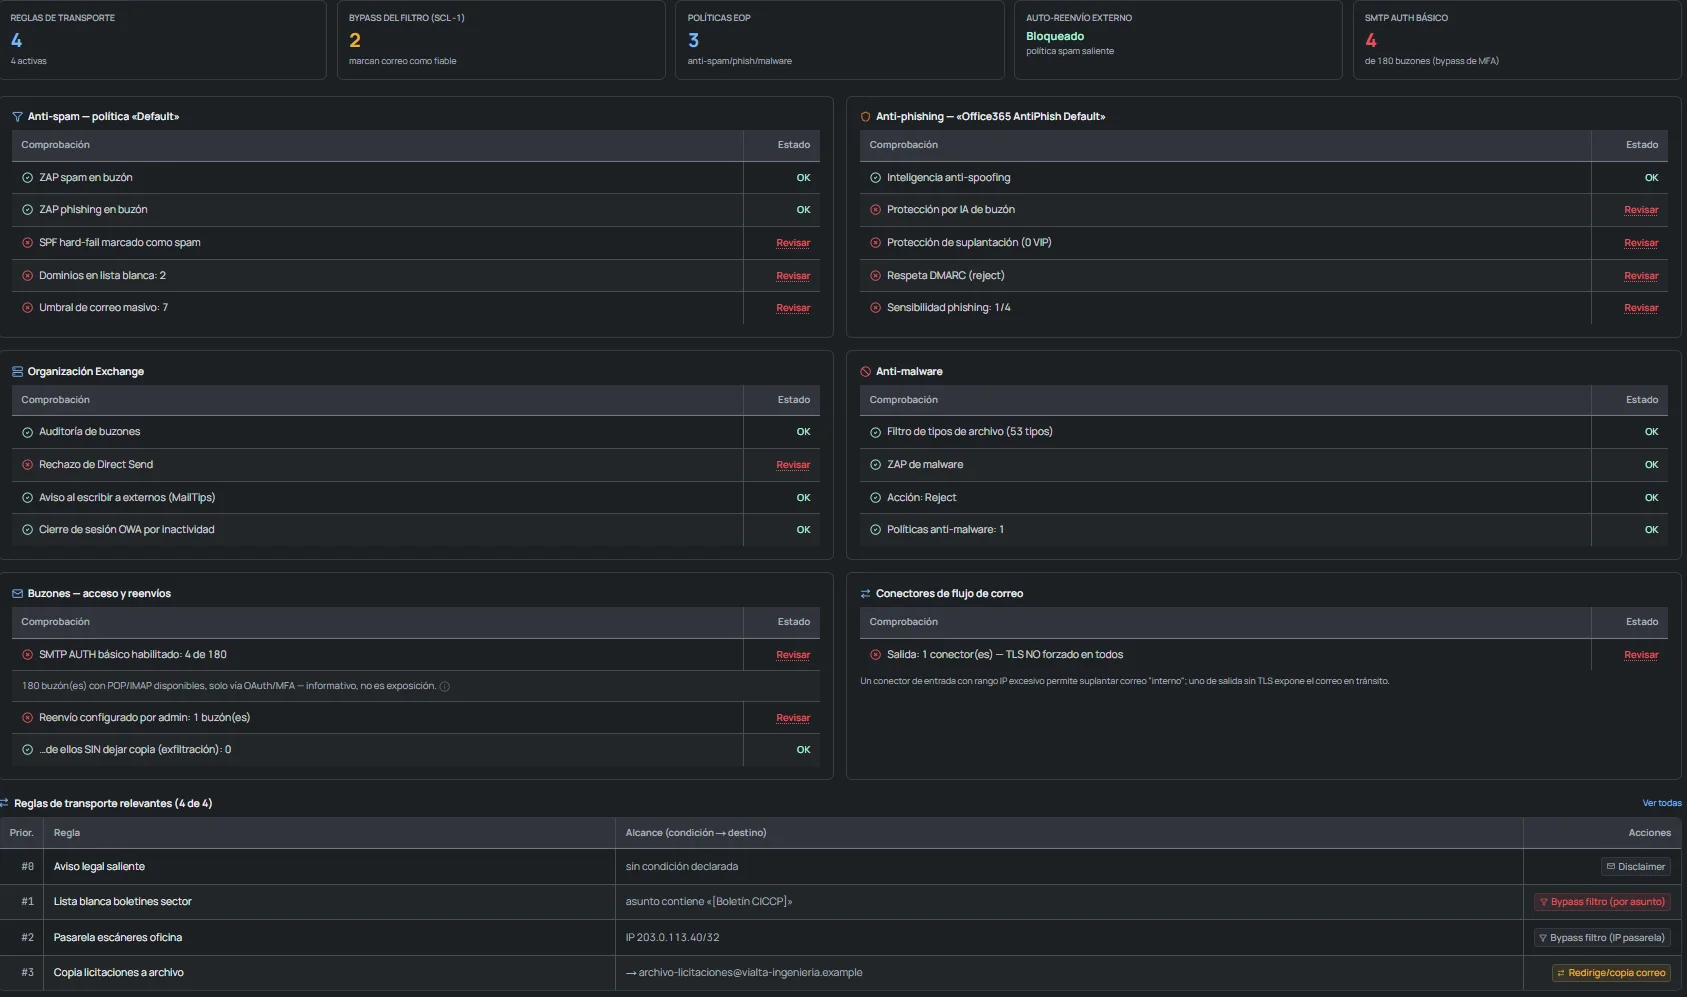
Task: Open Revisar for Rechazo de Direct Send
Action: click(793, 465)
